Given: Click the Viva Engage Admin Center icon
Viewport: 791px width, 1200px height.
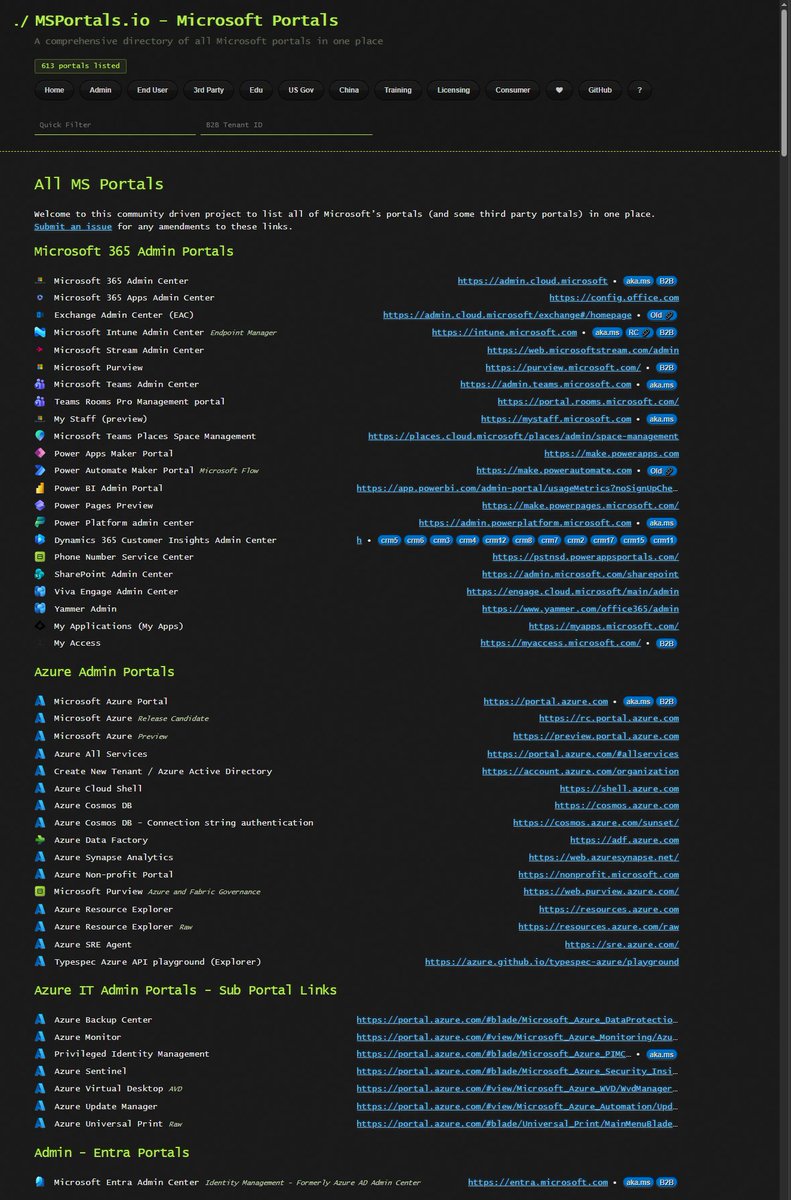Looking at the screenshot, I should pos(40,591).
